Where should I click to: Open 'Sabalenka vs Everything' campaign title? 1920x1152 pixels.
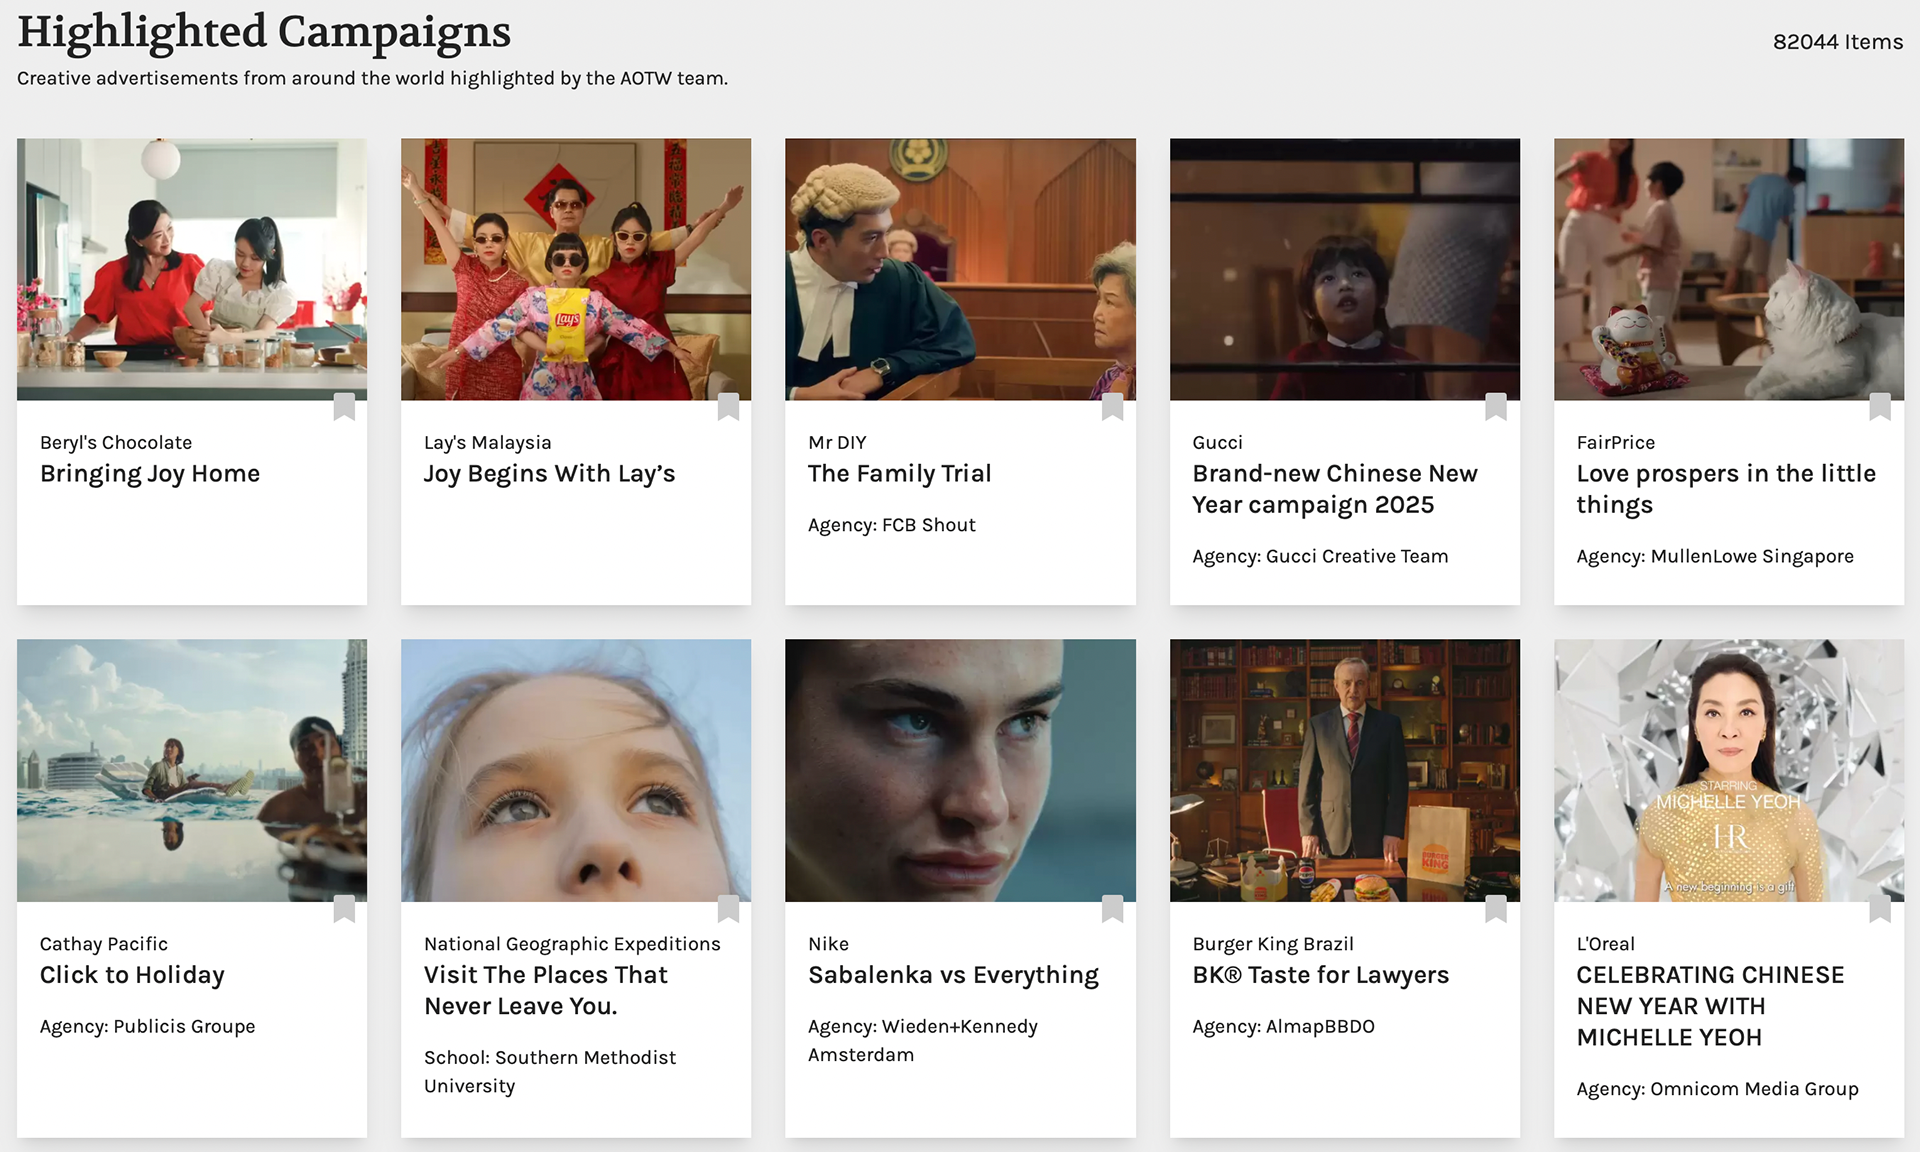tap(953, 975)
